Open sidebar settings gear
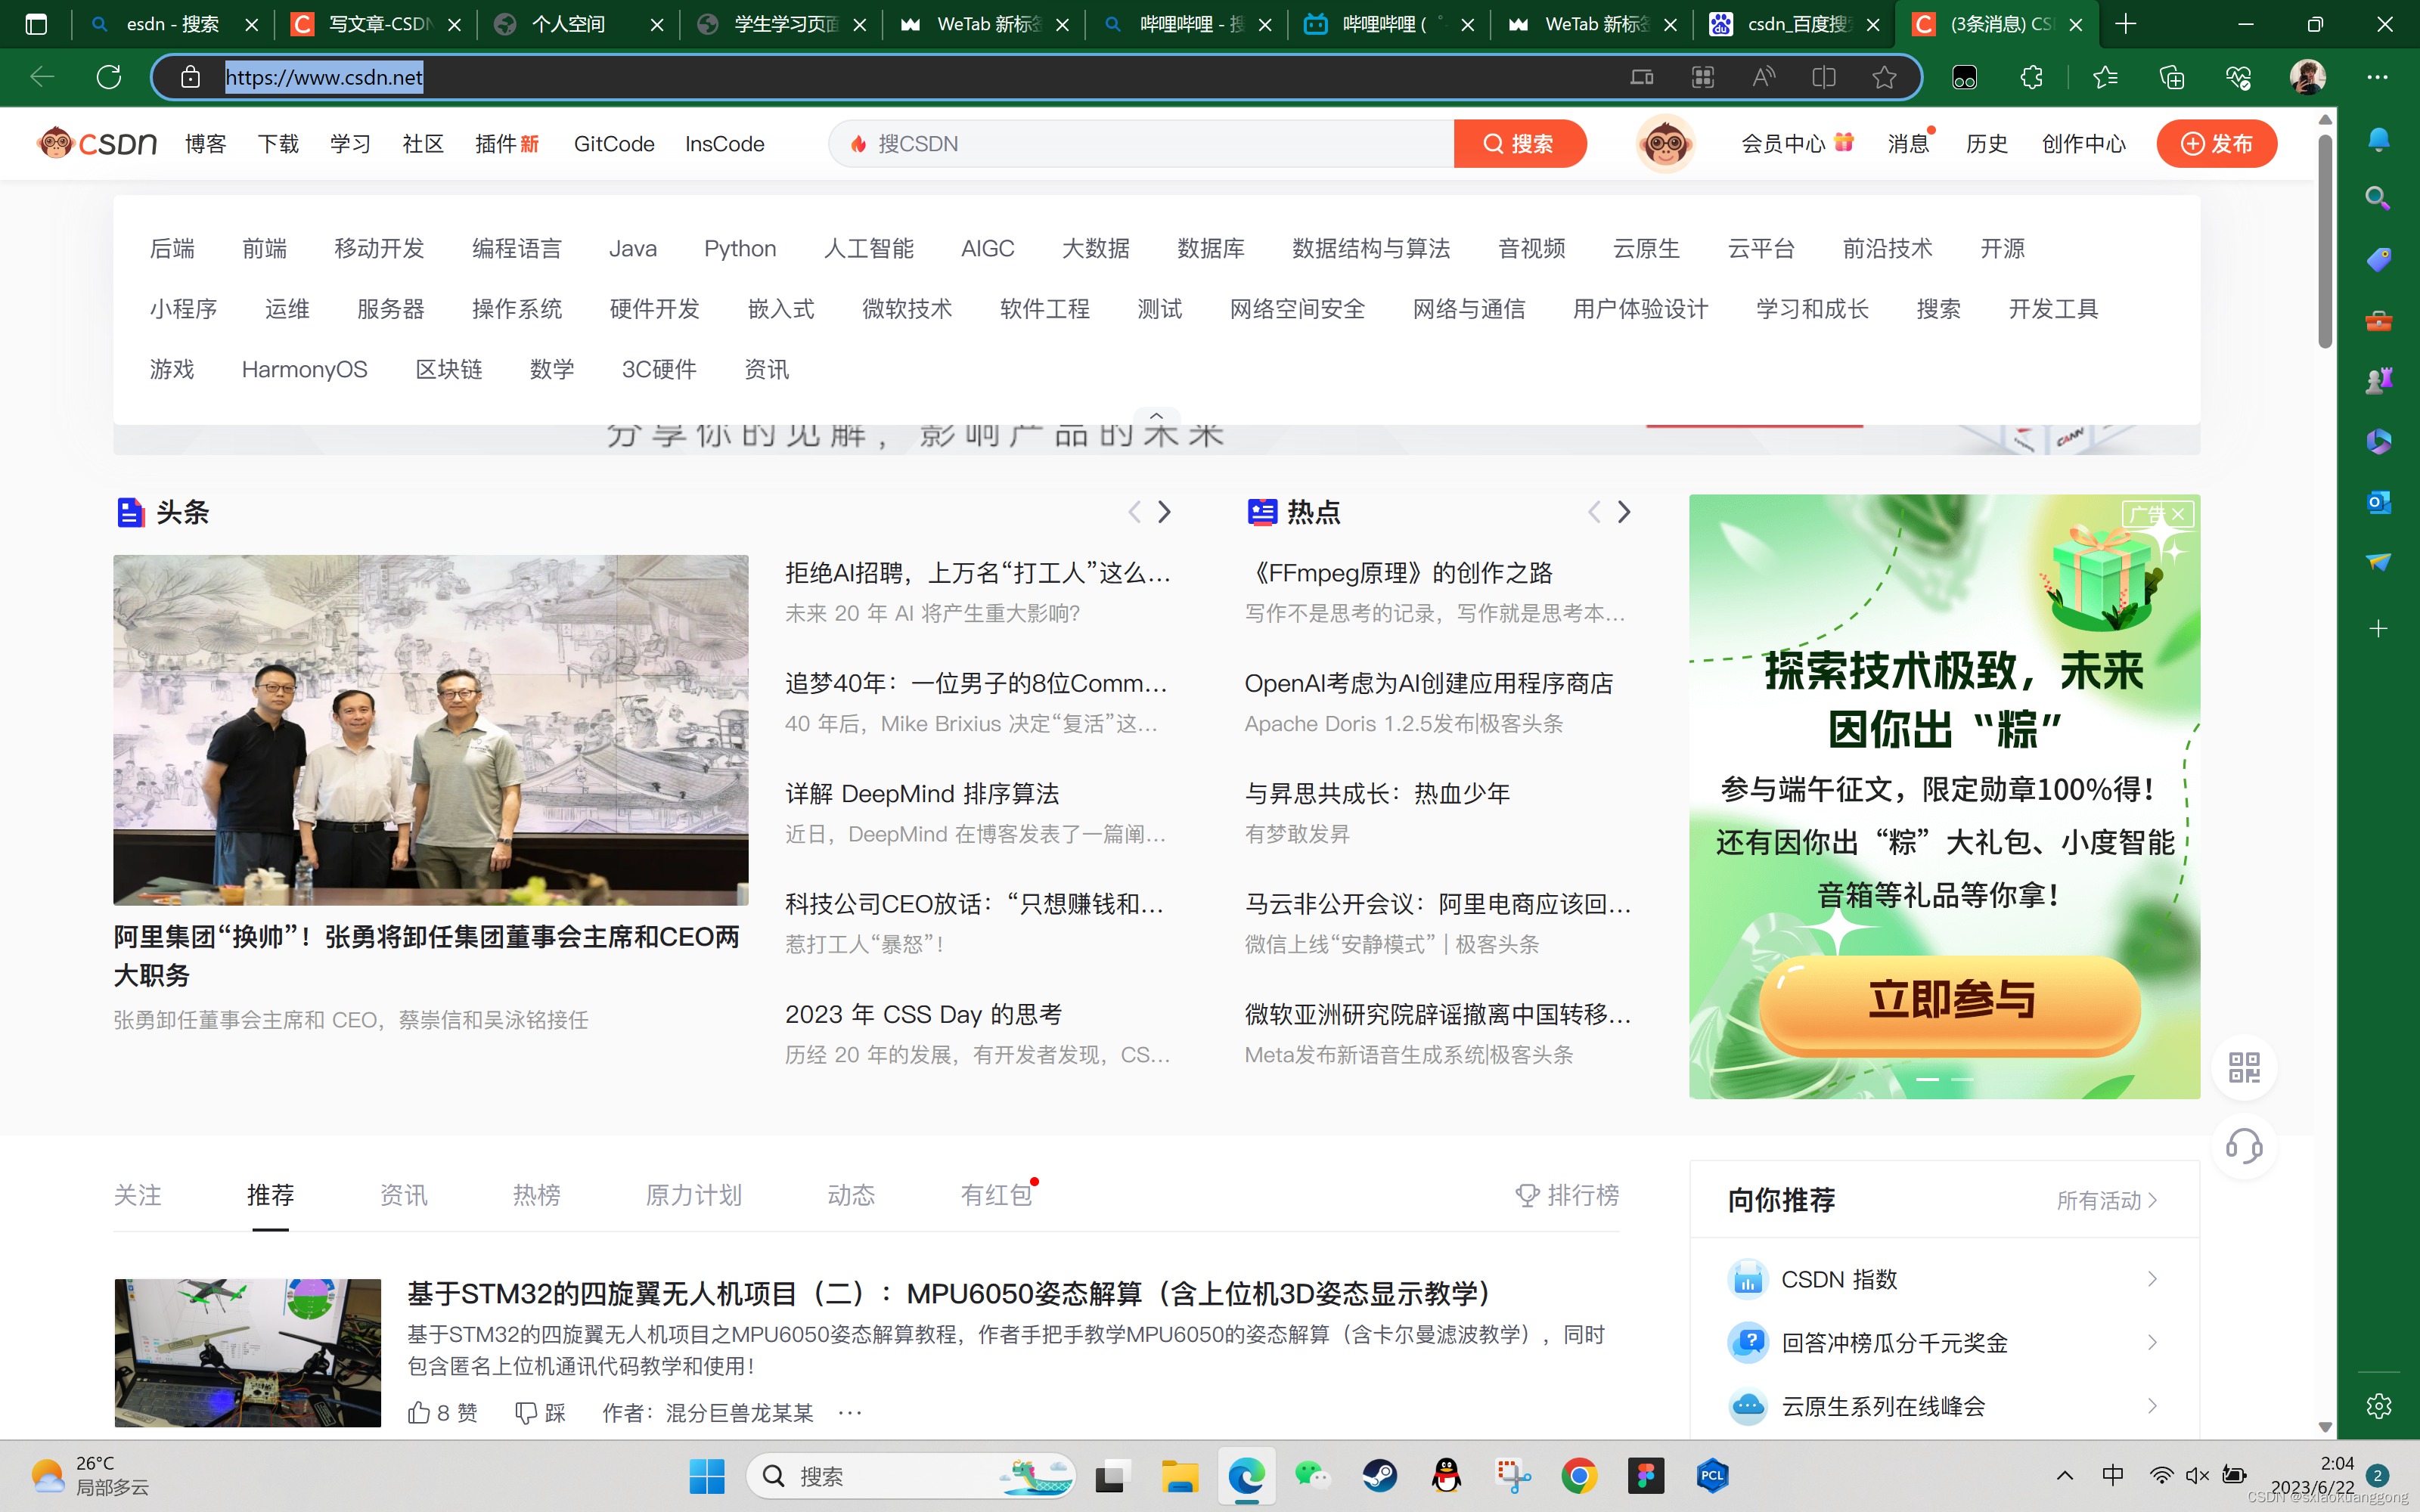2420x1512 pixels. click(x=2379, y=1406)
